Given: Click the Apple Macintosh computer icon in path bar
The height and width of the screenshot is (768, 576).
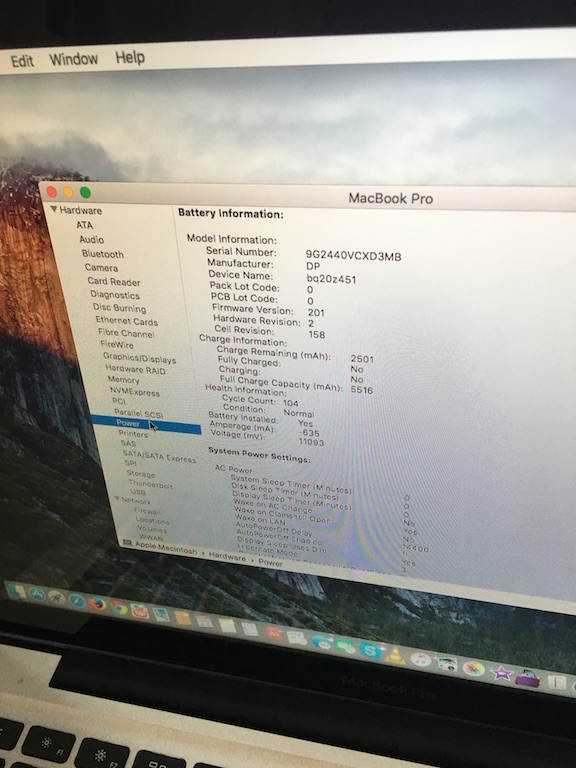Looking at the screenshot, I should (x=128, y=543).
